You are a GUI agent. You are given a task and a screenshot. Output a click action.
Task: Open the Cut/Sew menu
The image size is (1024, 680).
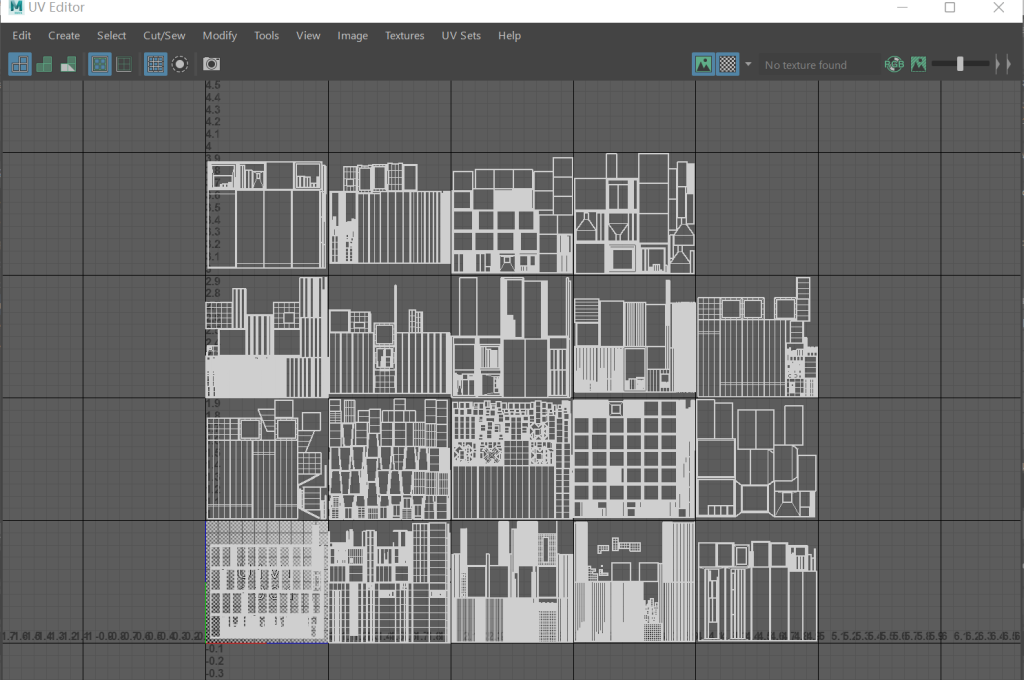(164, 36)
